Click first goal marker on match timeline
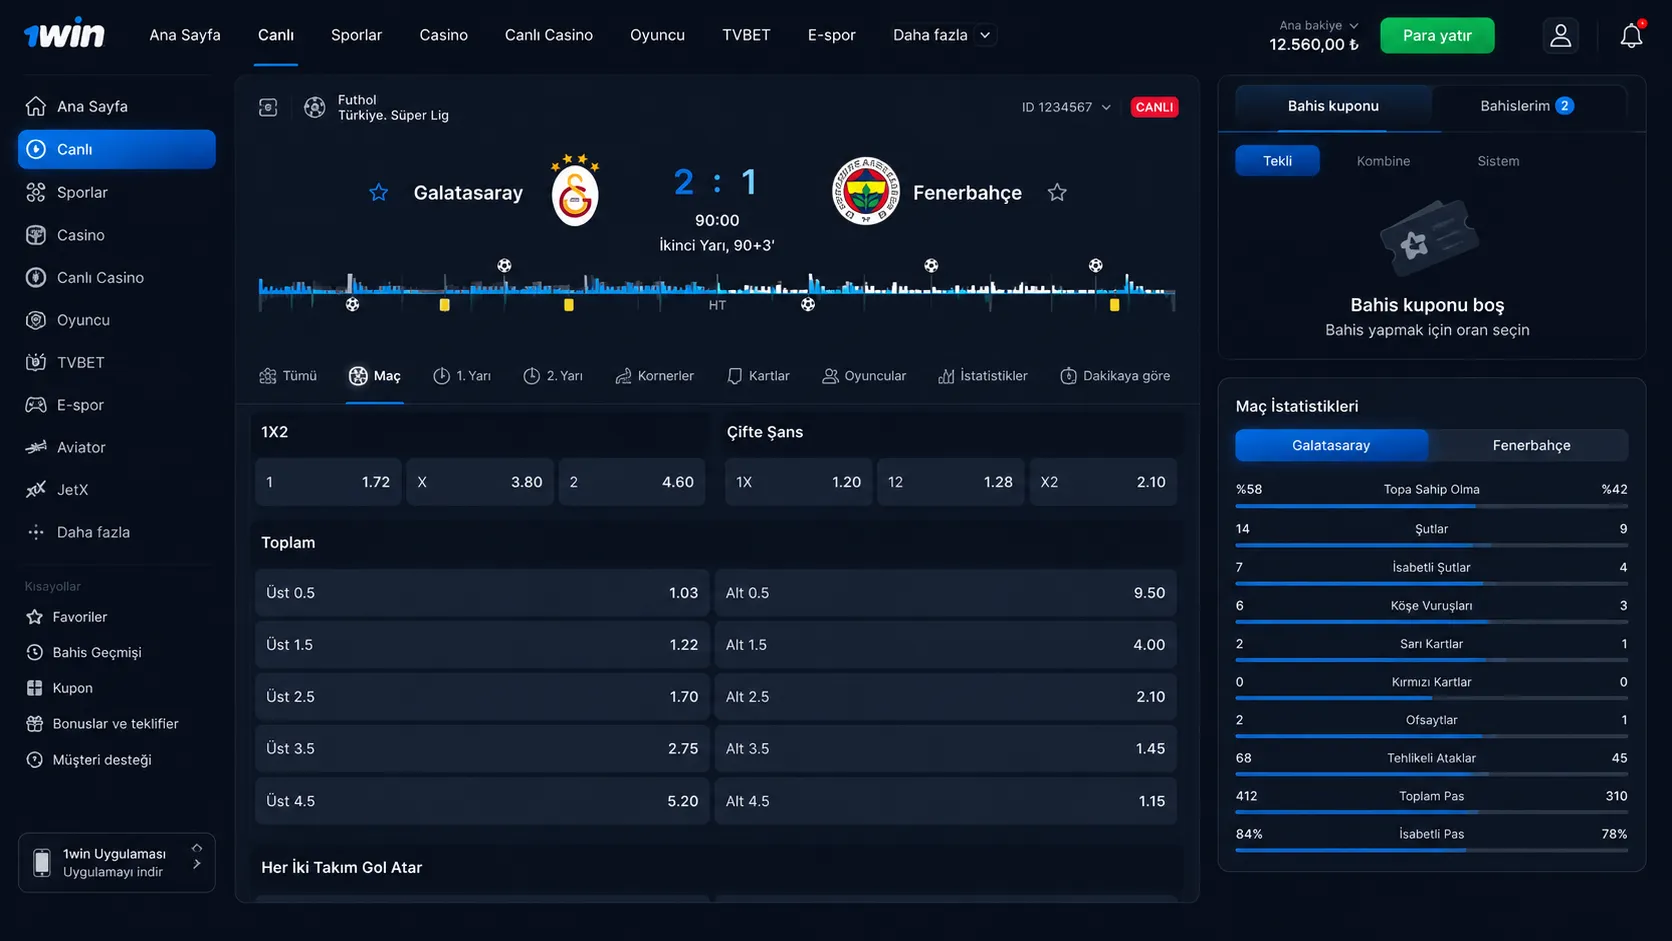This screenshot has height=941, width=1672. click(352, 304)
